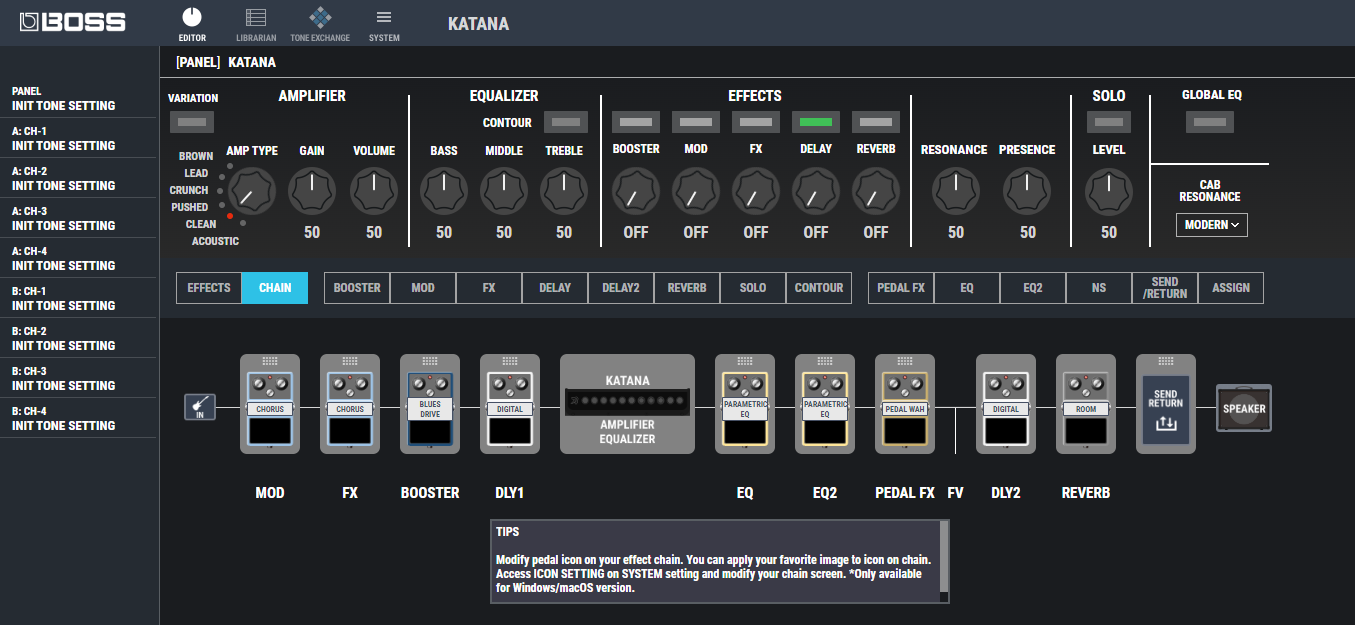Switch to the Chain tab
The image size is (1355, 625).
(275, 288)
